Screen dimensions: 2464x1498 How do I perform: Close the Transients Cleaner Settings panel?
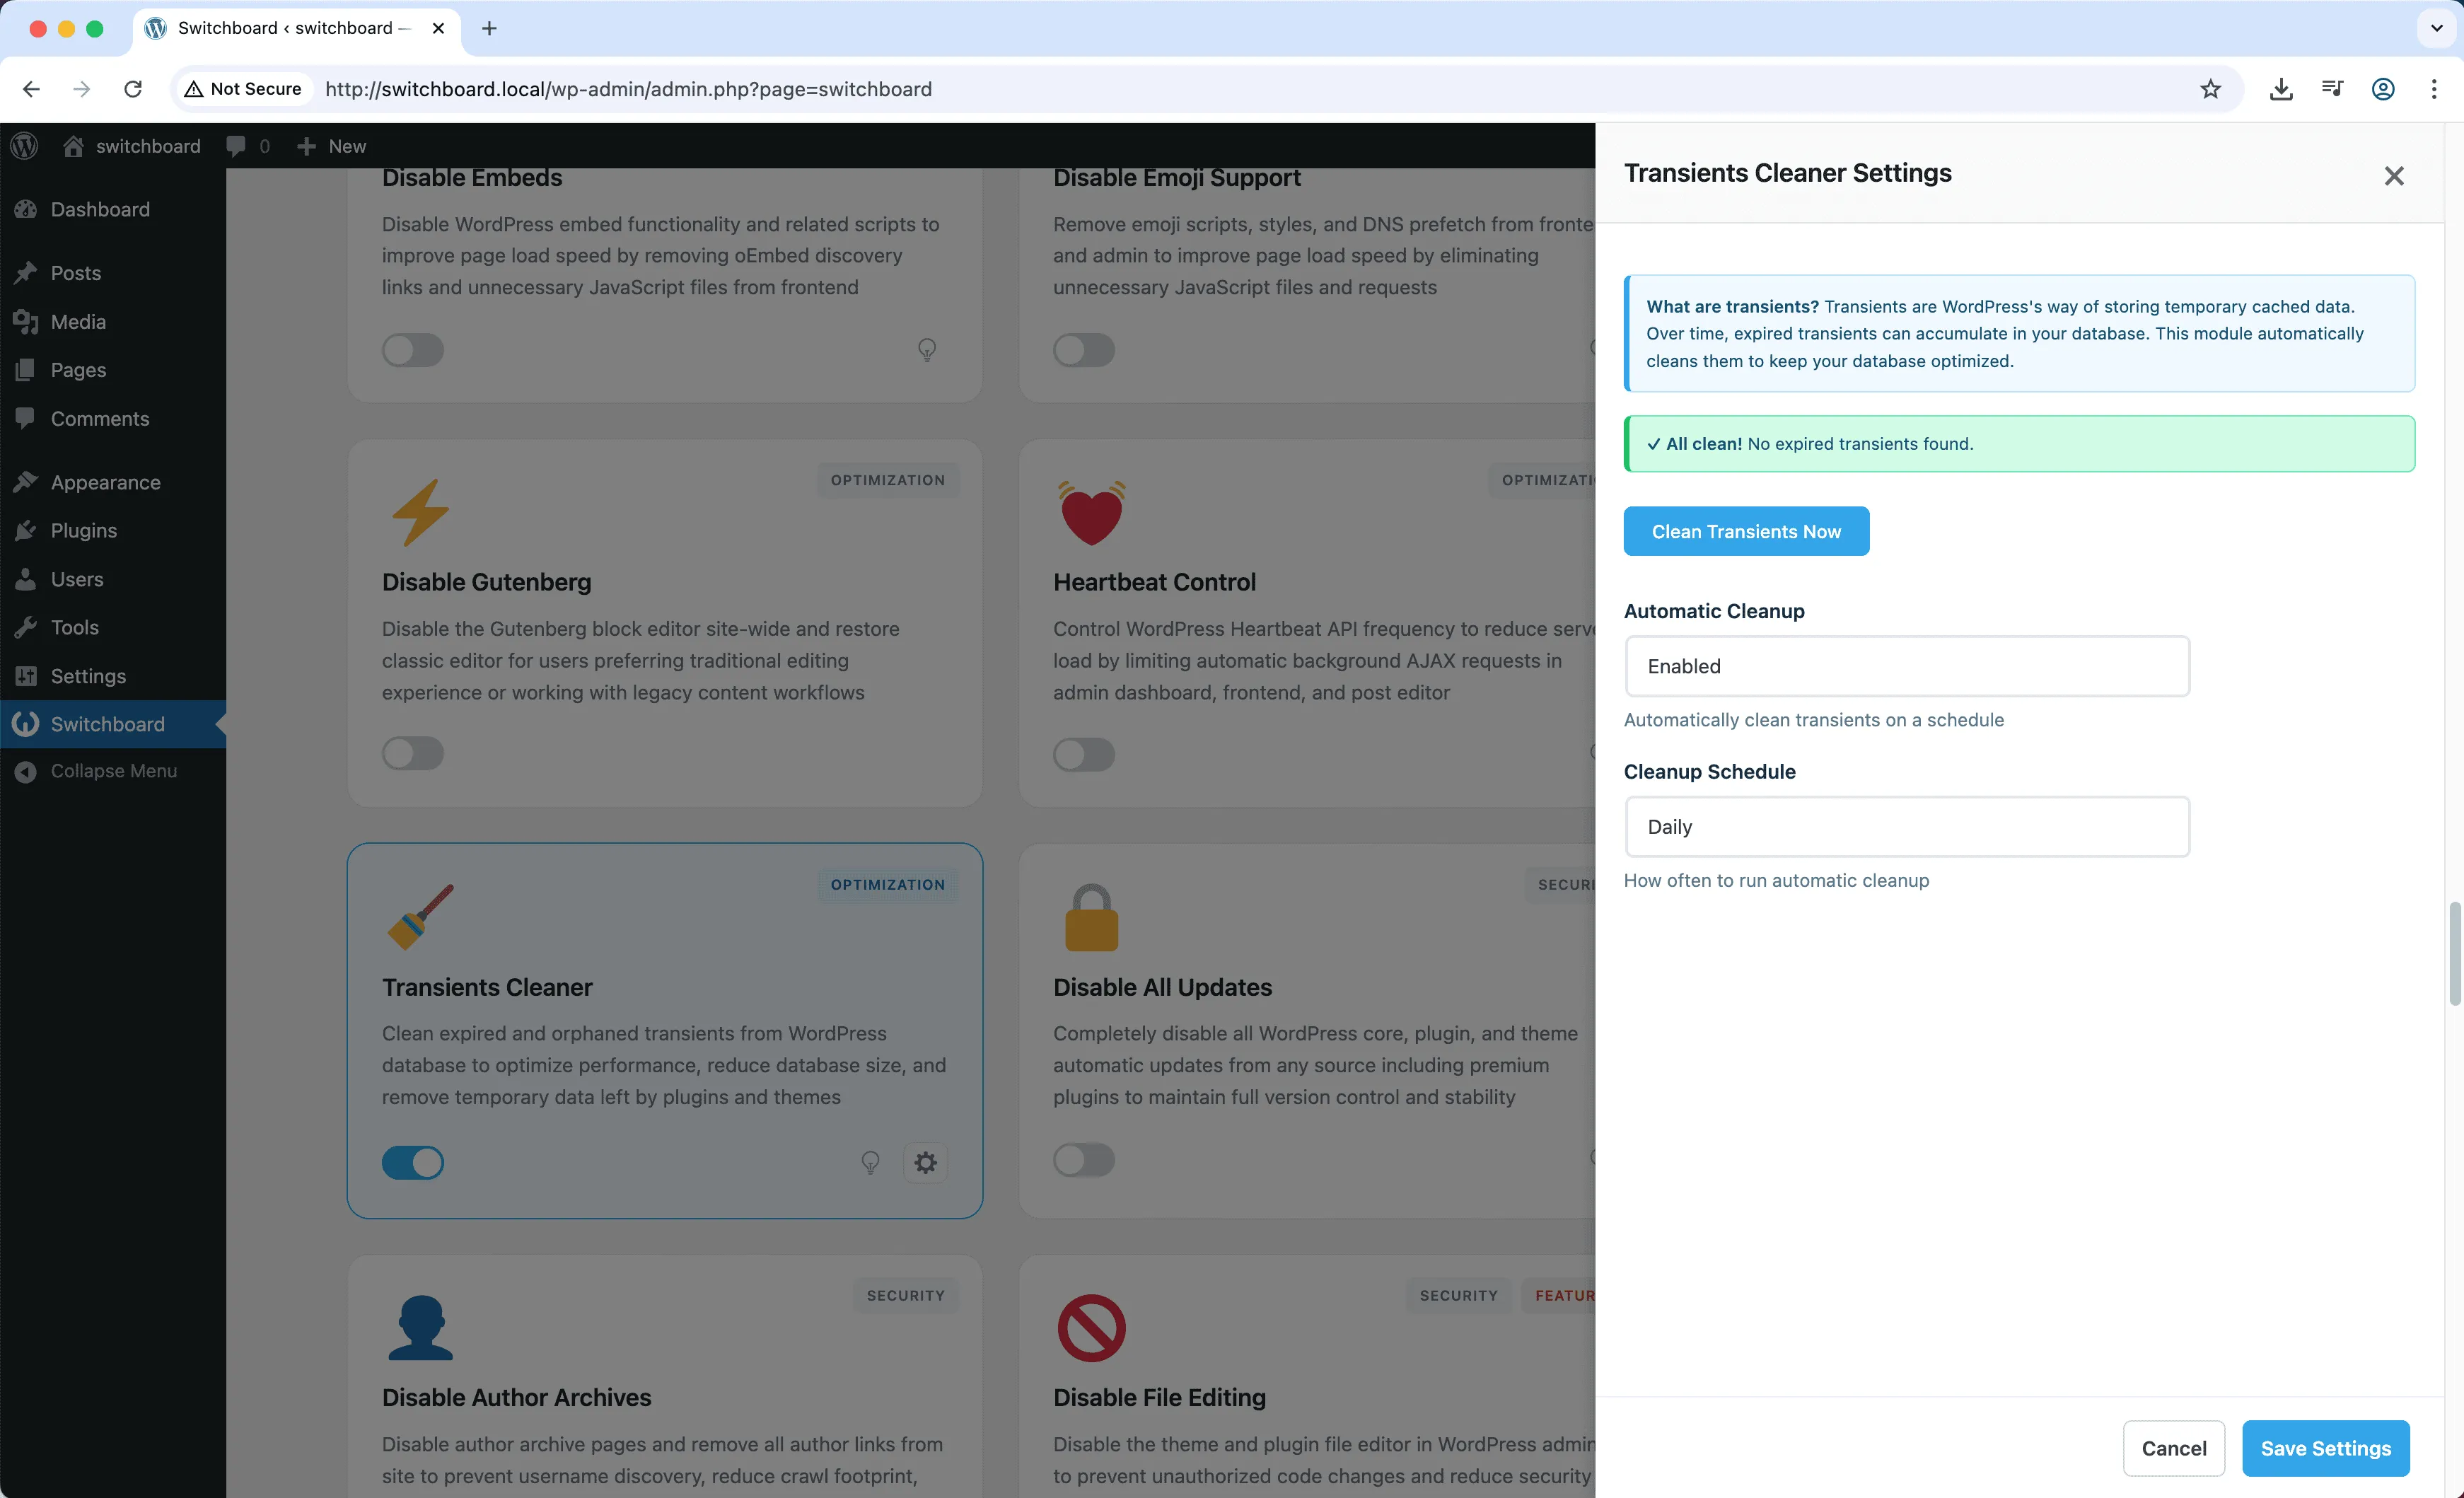click(x=2393, y=176)
